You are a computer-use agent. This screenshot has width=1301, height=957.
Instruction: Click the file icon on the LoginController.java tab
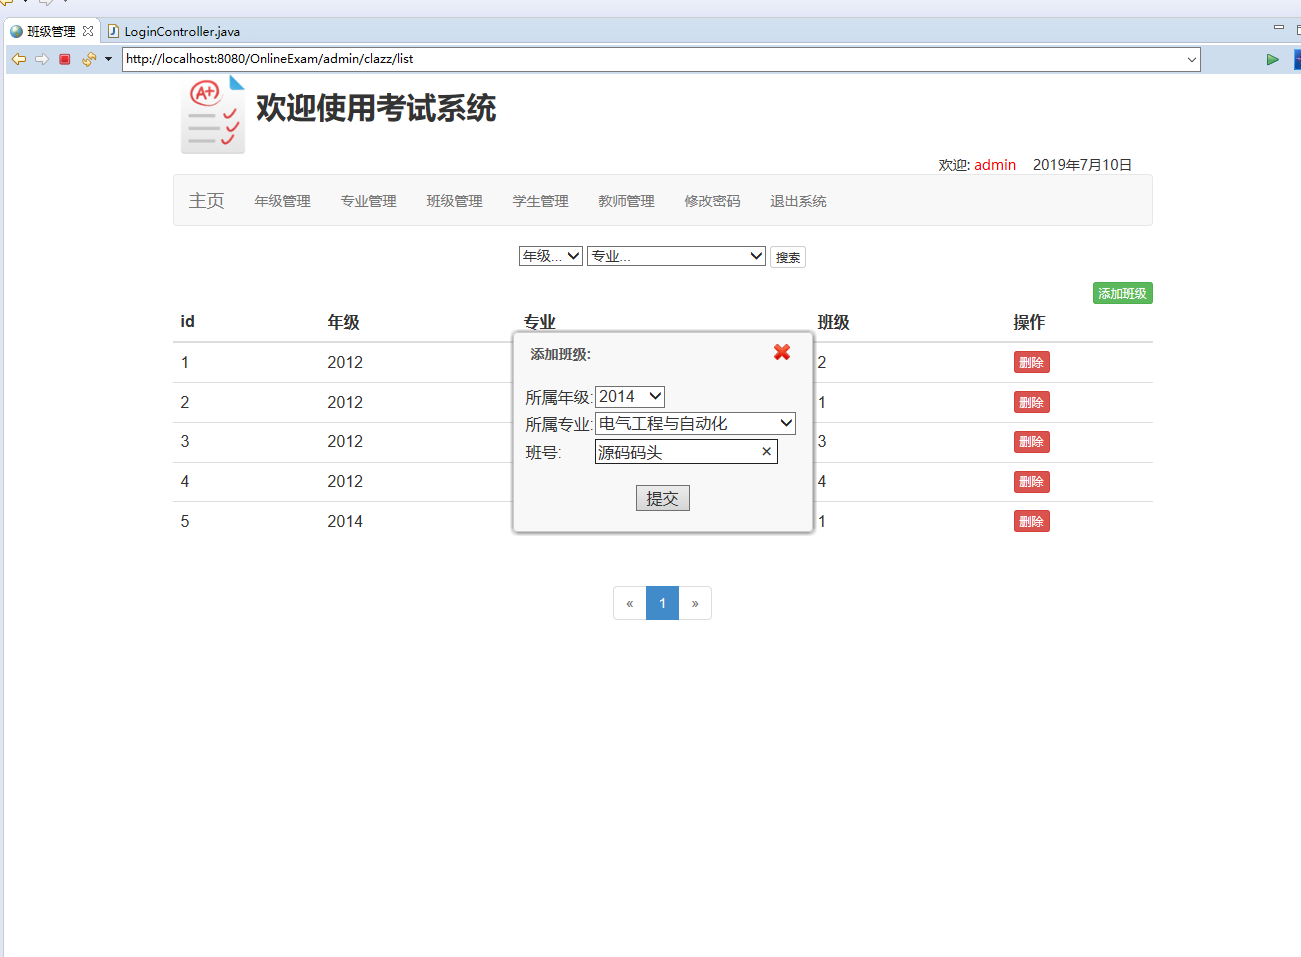[114, 31]
